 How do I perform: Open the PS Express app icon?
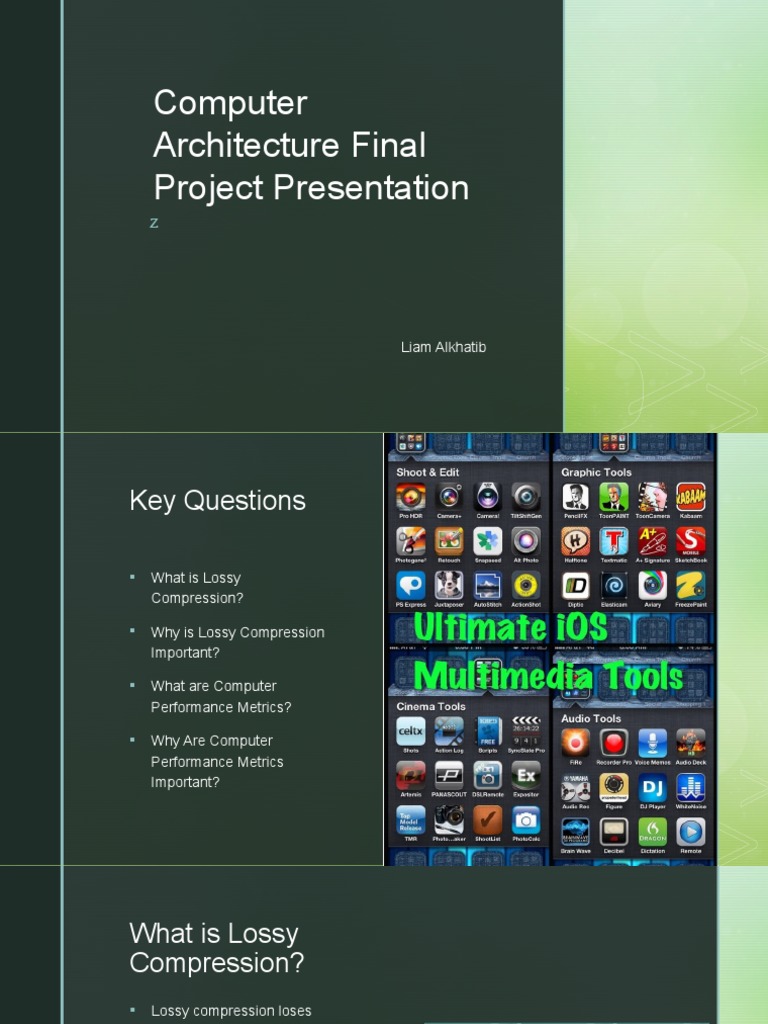coord(411,586)
